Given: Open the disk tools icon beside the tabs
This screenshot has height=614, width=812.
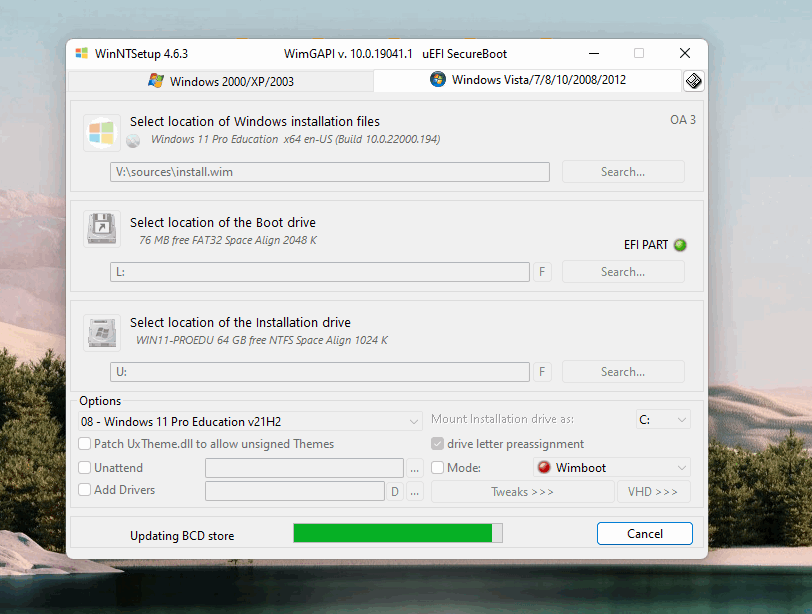Looking at the screenshot, I should pos(693,81).
